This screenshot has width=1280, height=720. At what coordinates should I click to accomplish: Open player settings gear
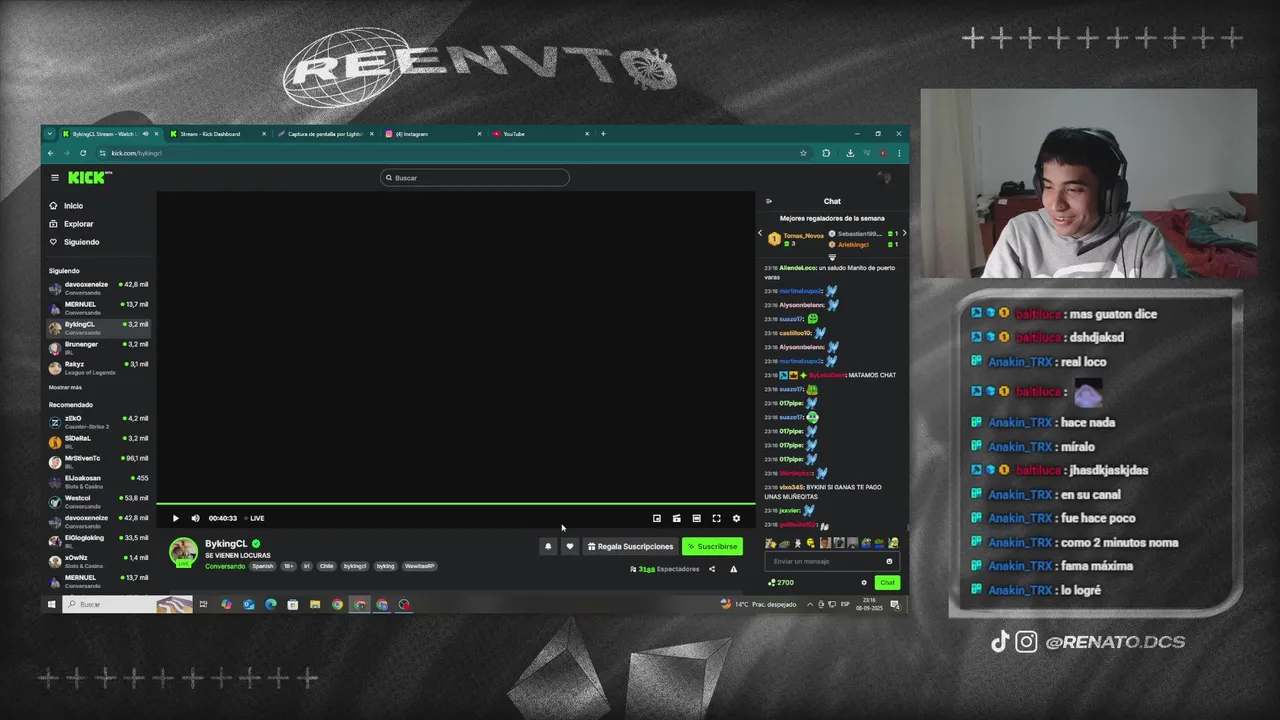pyautogui.click(x=736, y=518)
